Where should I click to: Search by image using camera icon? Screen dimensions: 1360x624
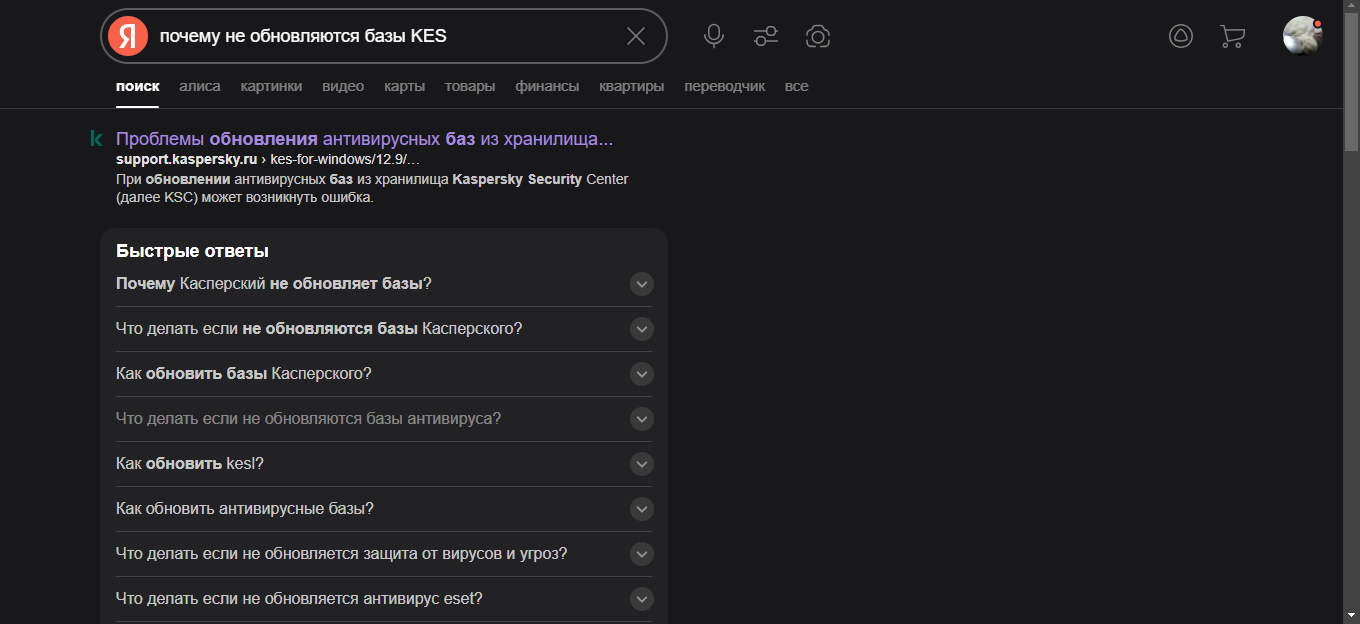pyautogui.click(x=818, y=36)
